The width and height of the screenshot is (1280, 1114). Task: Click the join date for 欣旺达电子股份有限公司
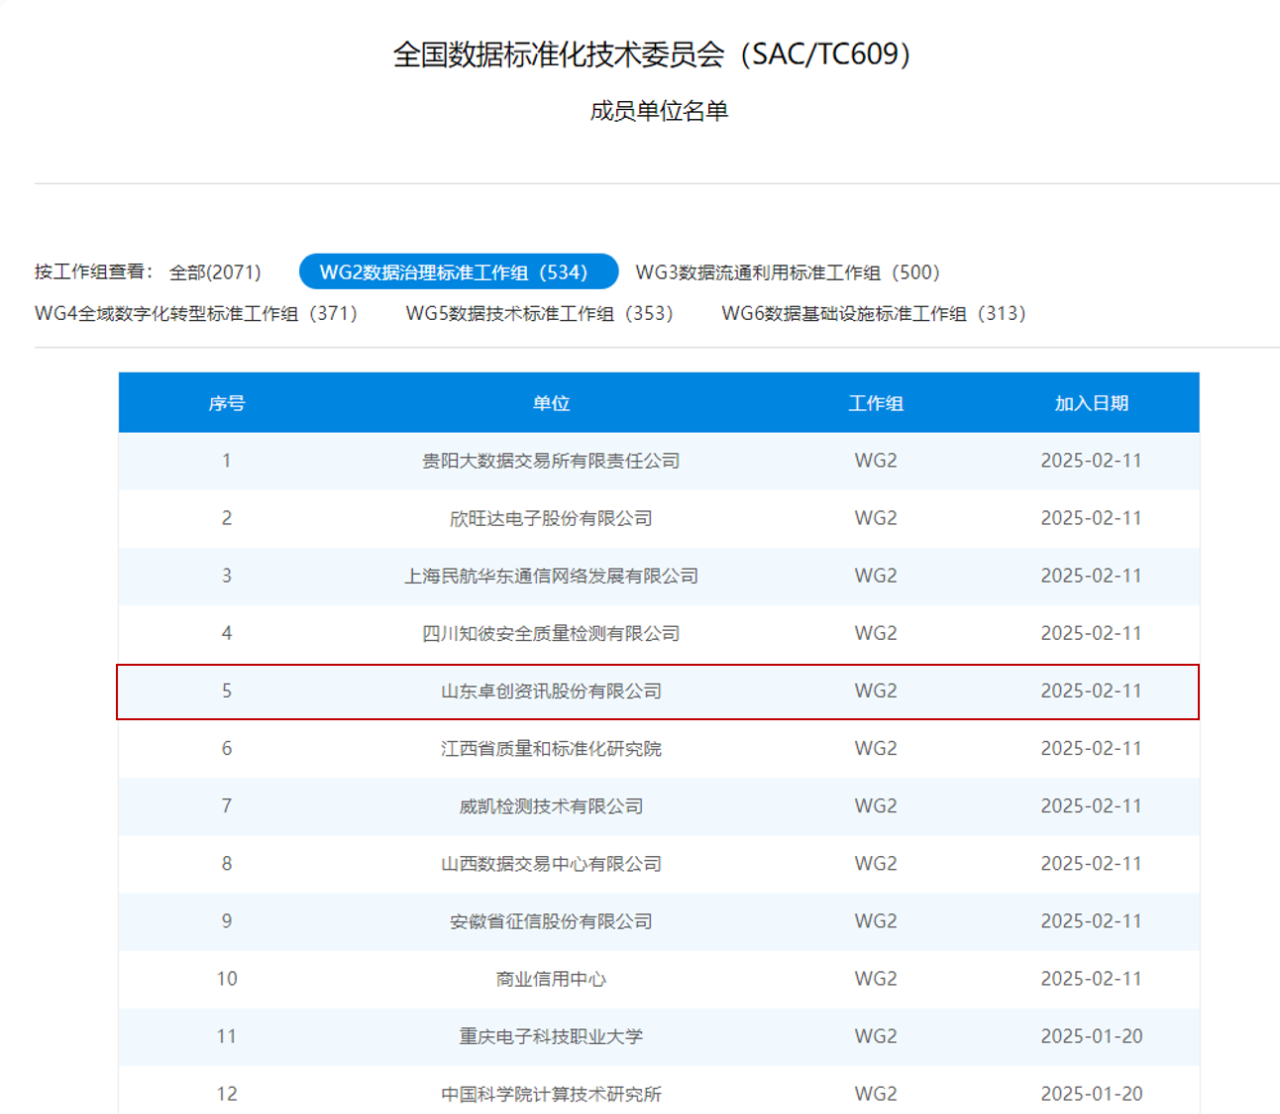[x=1091, y=518]
